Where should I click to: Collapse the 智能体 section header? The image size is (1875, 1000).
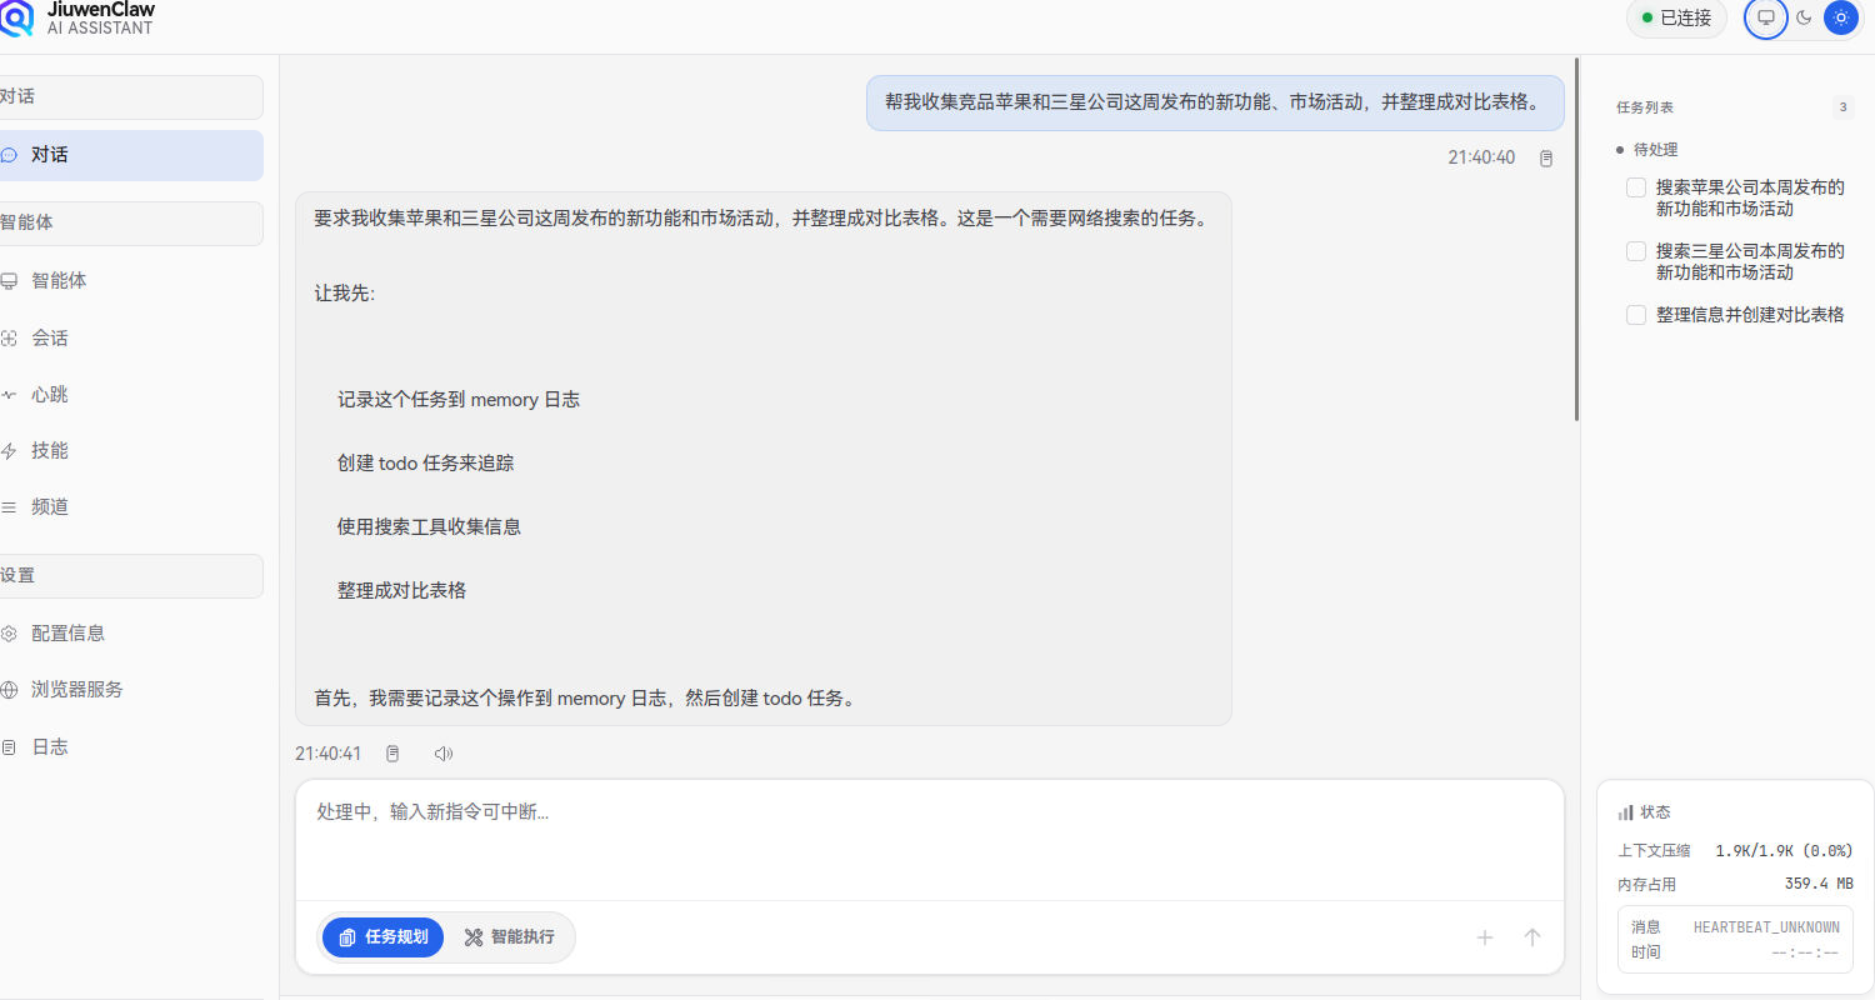tap(131, 223)
